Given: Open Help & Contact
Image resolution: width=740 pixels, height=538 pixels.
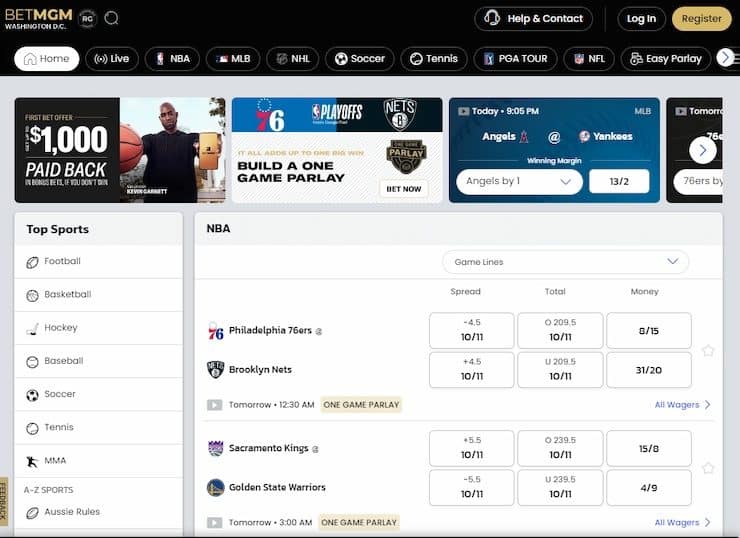Looking at the screenshot, I should (x=533, y=19).
